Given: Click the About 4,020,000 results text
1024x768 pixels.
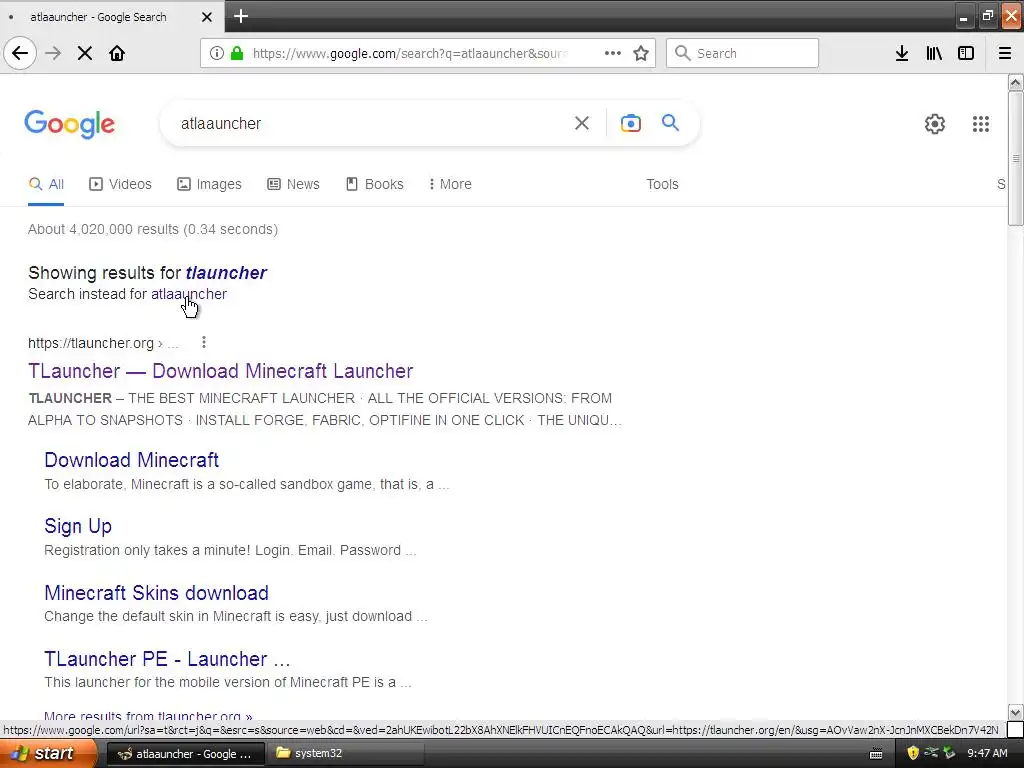Looking at the screenshot, I should coord(153,229).
